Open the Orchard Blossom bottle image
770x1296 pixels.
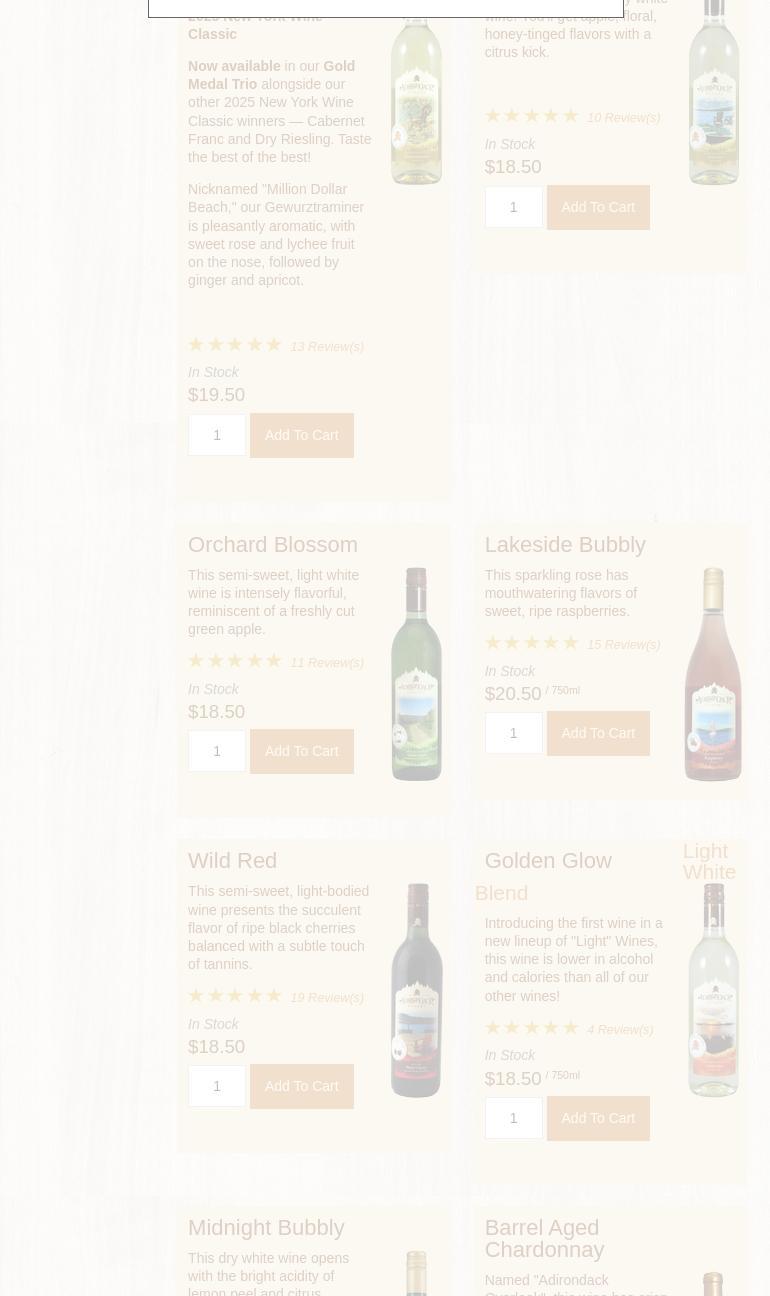[x=416, y=673]
